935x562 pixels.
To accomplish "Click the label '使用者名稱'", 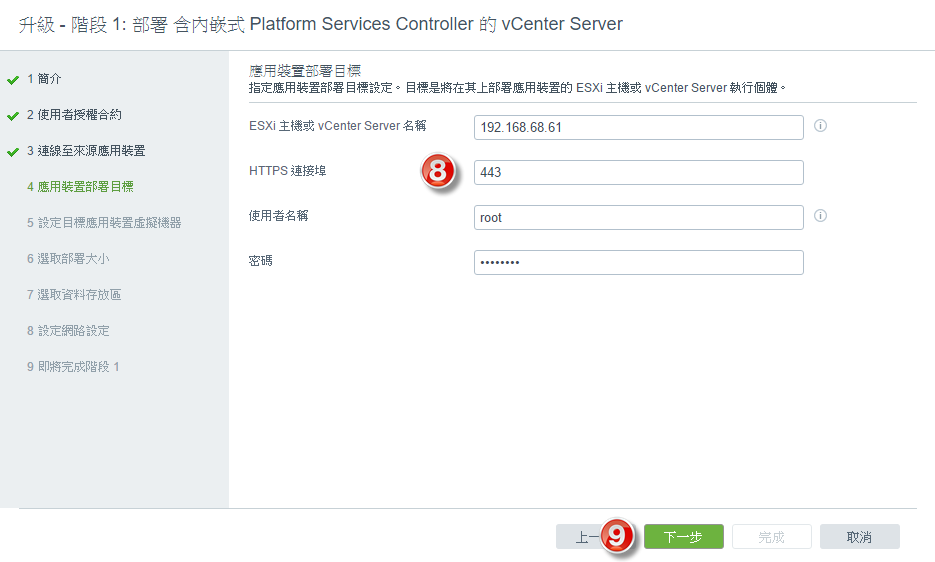I will coord(278,216).
